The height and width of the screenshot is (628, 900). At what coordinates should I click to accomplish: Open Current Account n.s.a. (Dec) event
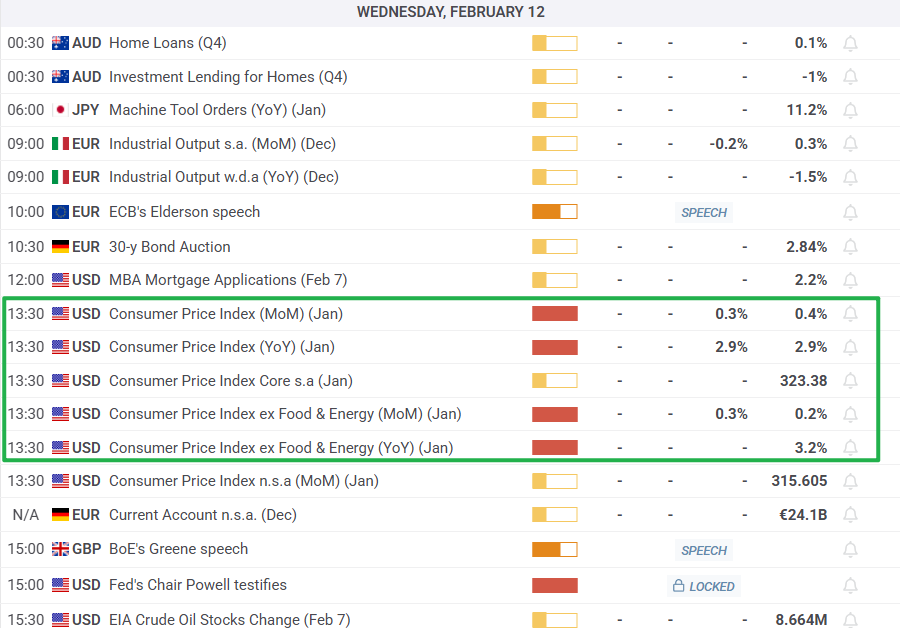pyautogui.click(x=203, y=514)
